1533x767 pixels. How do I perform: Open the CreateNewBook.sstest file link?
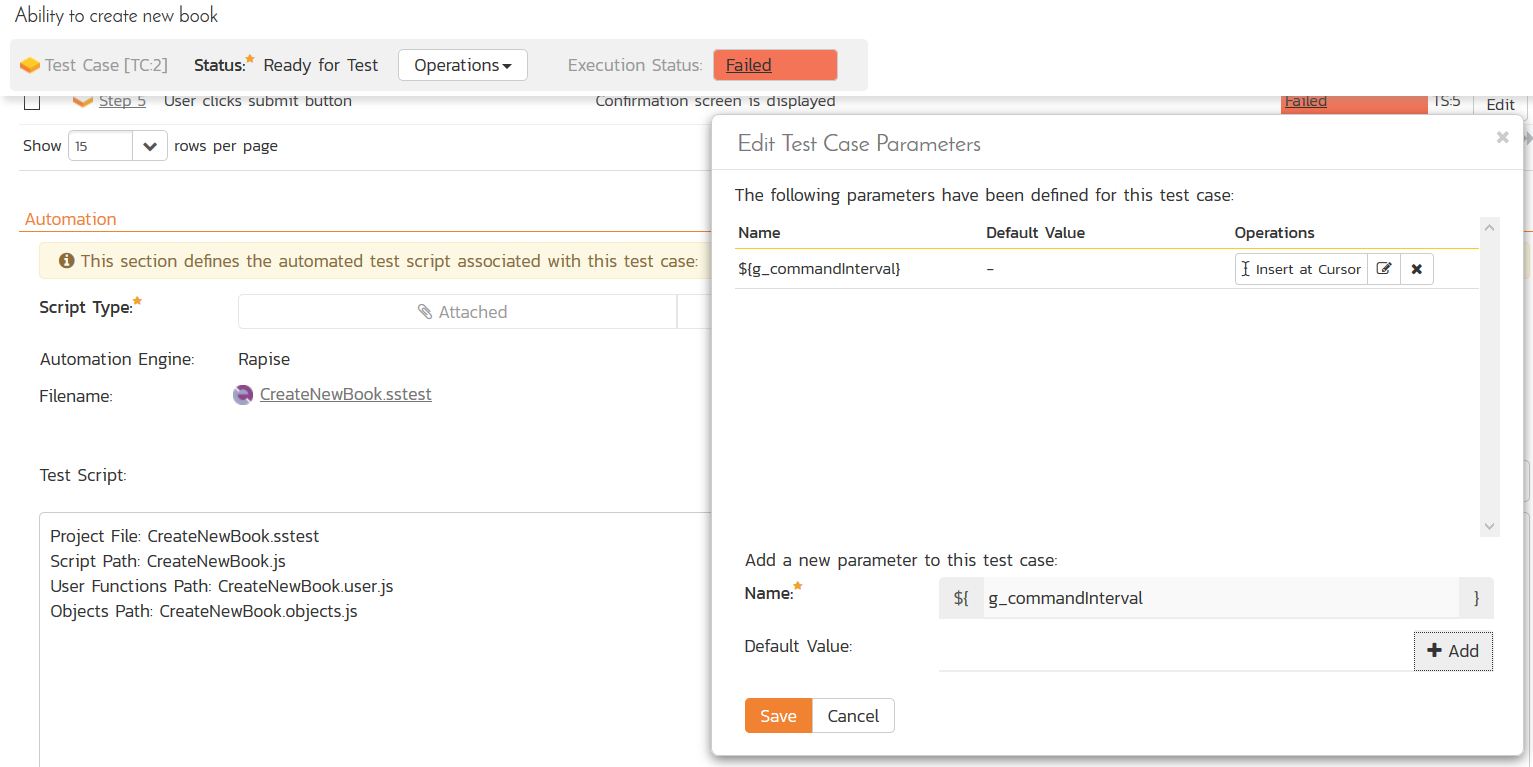point(345,395)
